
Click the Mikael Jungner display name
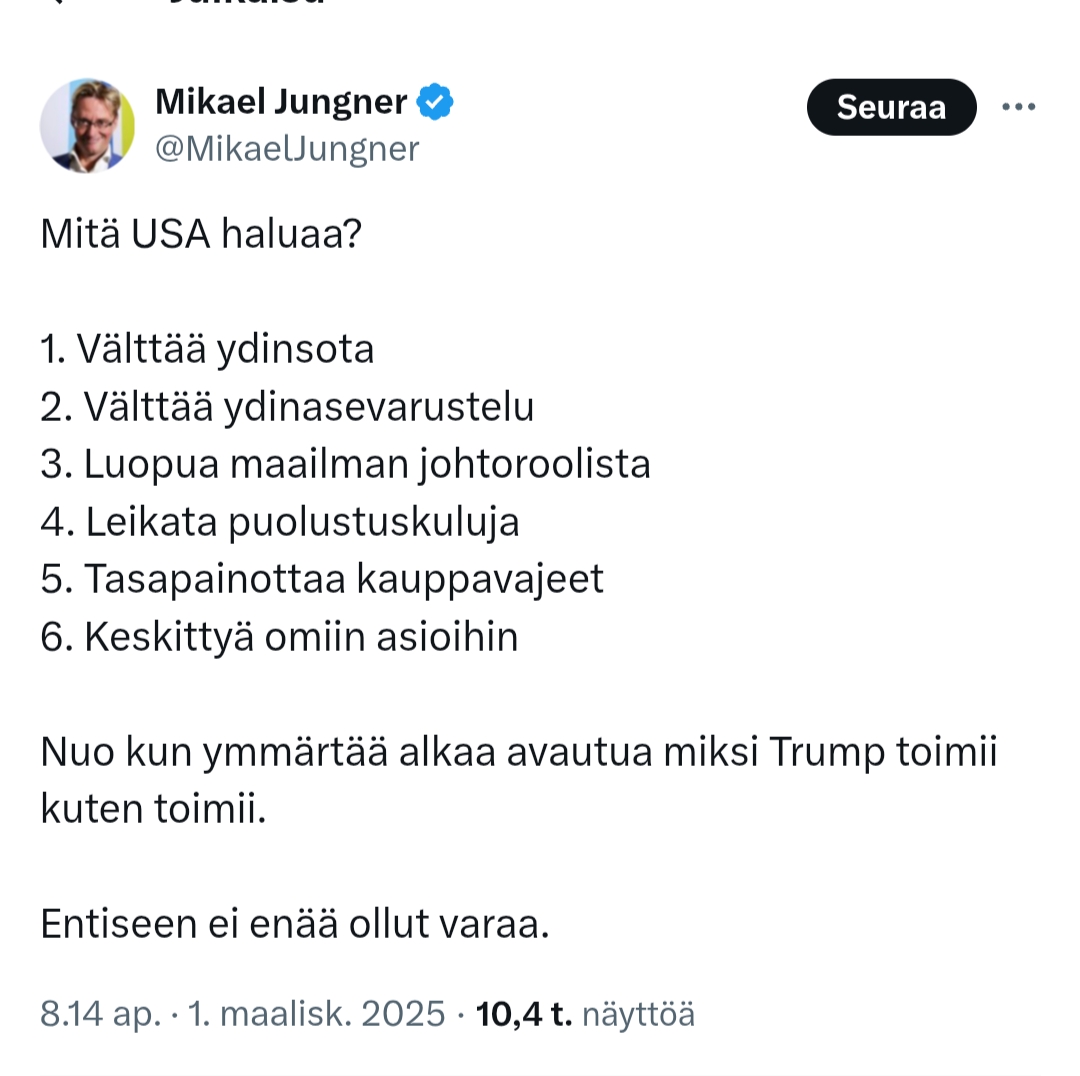coord(282,102)
